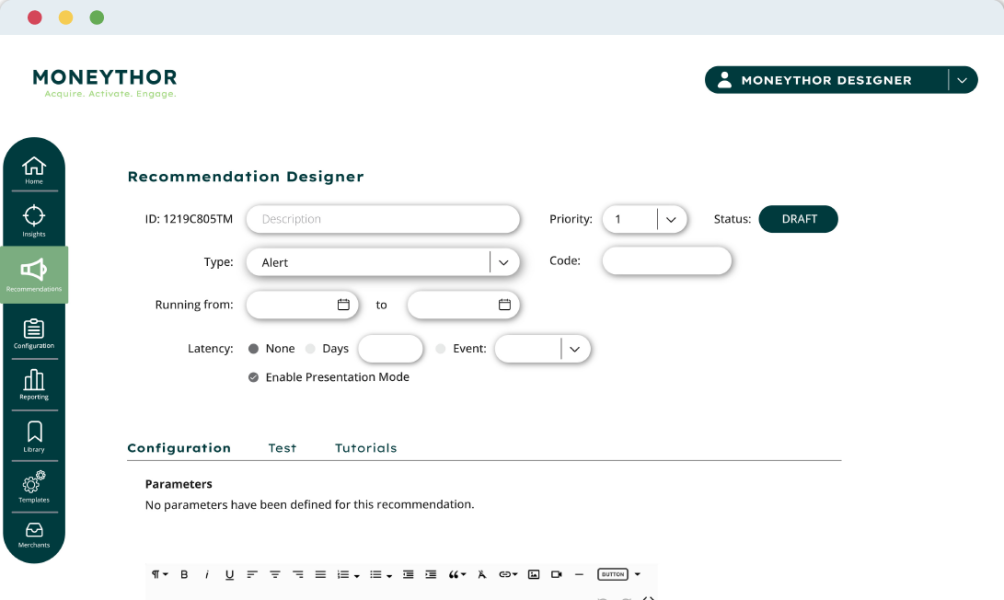Select the Days latency option
The image size is (1004, 600).
coord(311,349)
